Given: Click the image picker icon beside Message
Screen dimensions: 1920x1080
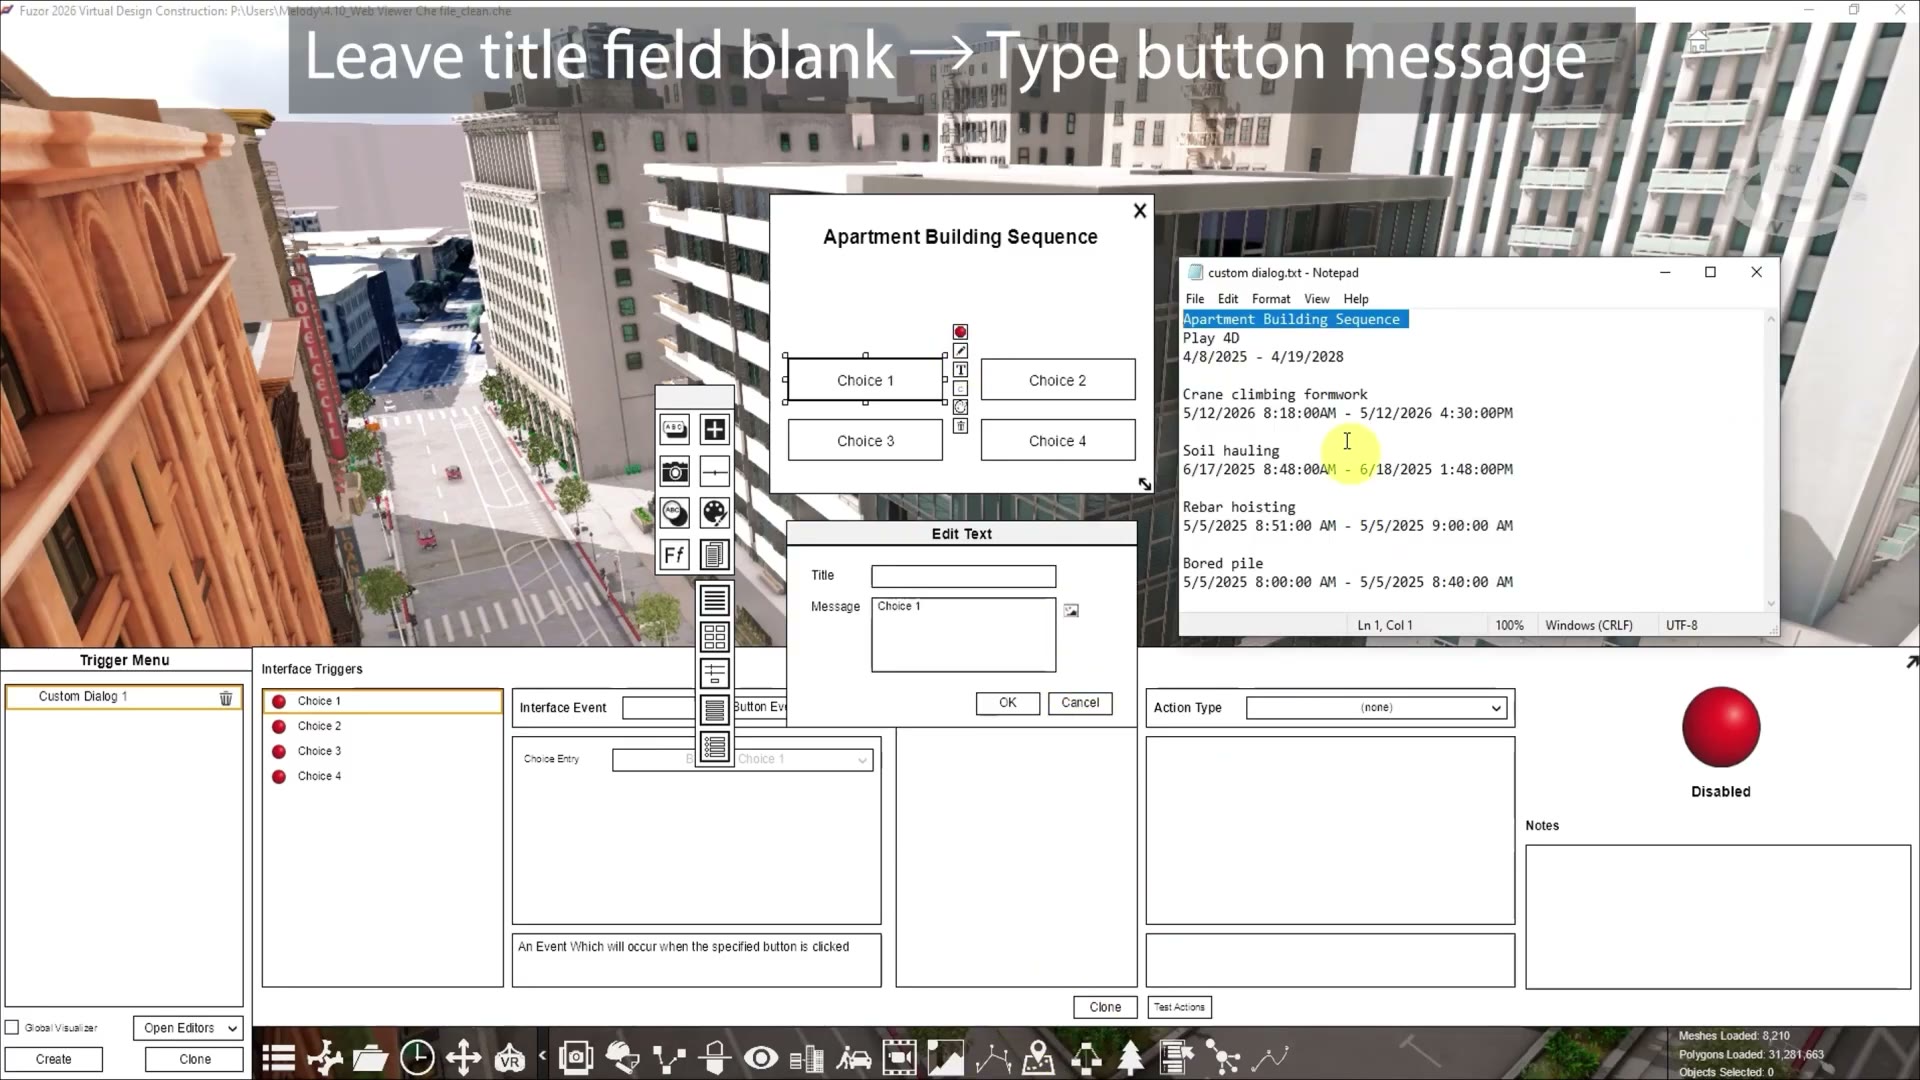Looking at the screenshot, I should [1071, 610].
